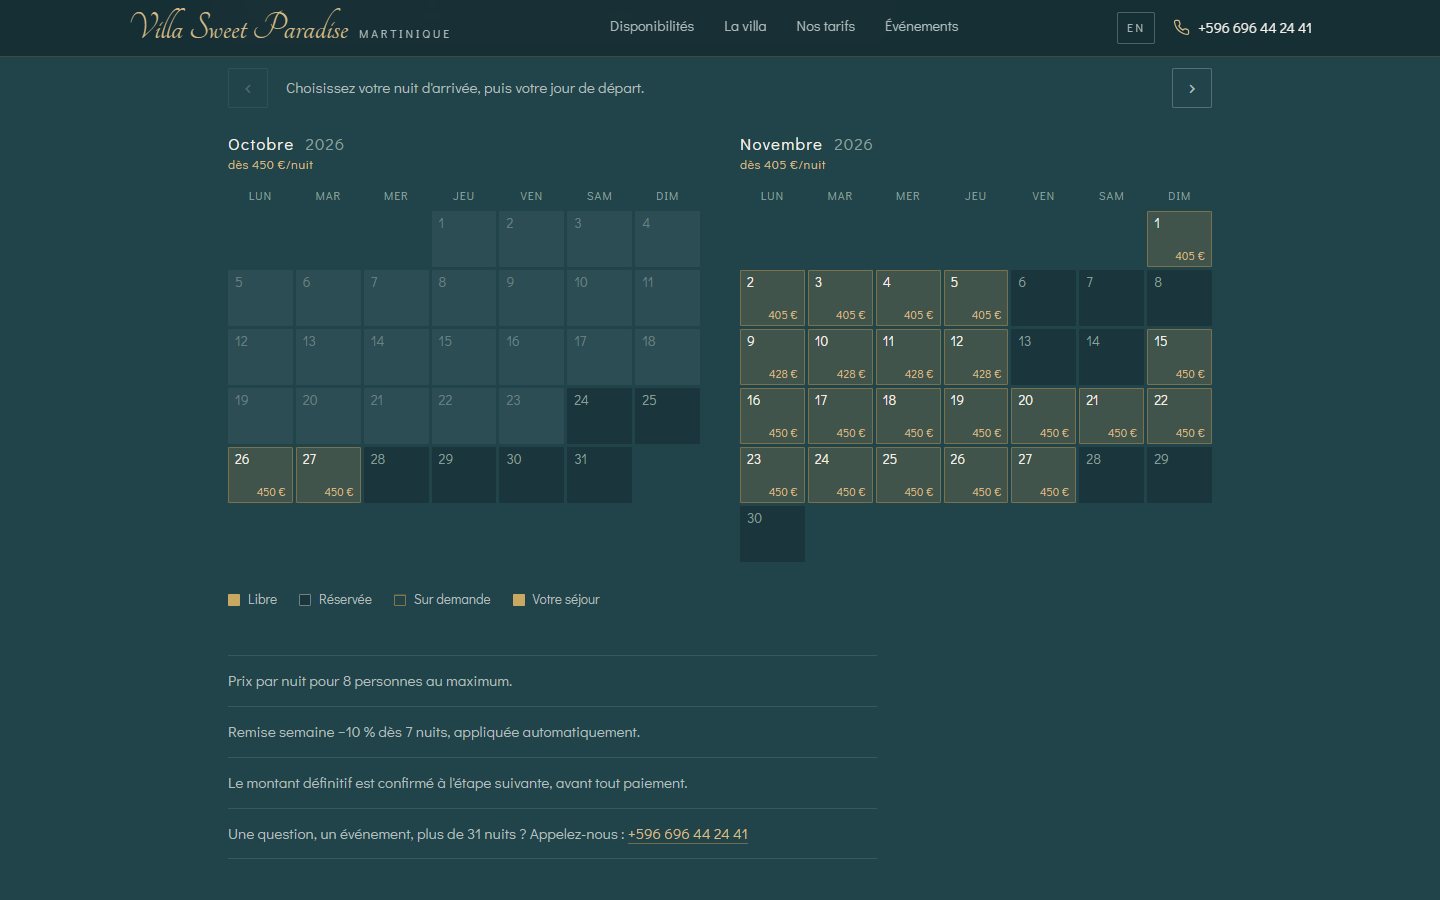
Task: Open the Événements menu item
Action: (x=921, y=27)
